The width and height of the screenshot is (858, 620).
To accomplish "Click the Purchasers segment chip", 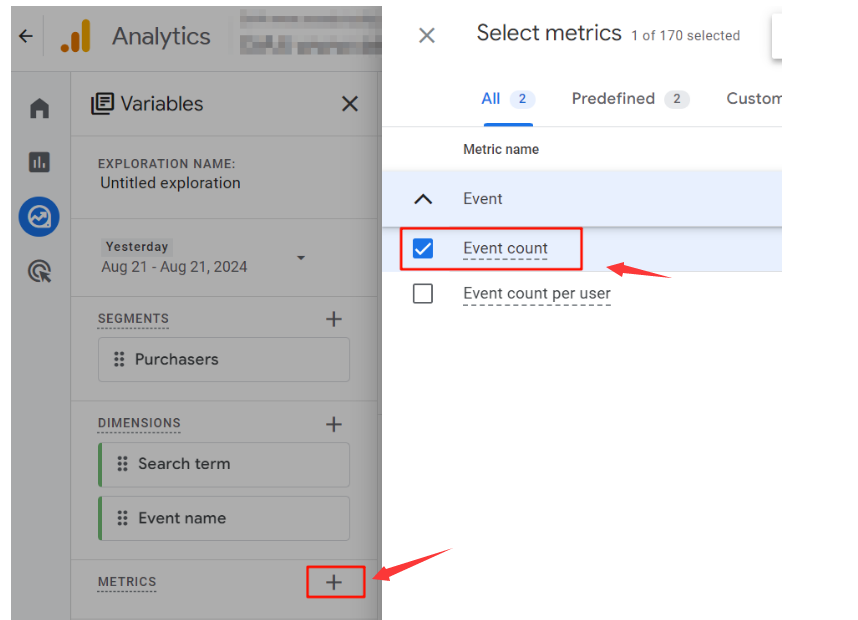I will (x=224, y=360).
